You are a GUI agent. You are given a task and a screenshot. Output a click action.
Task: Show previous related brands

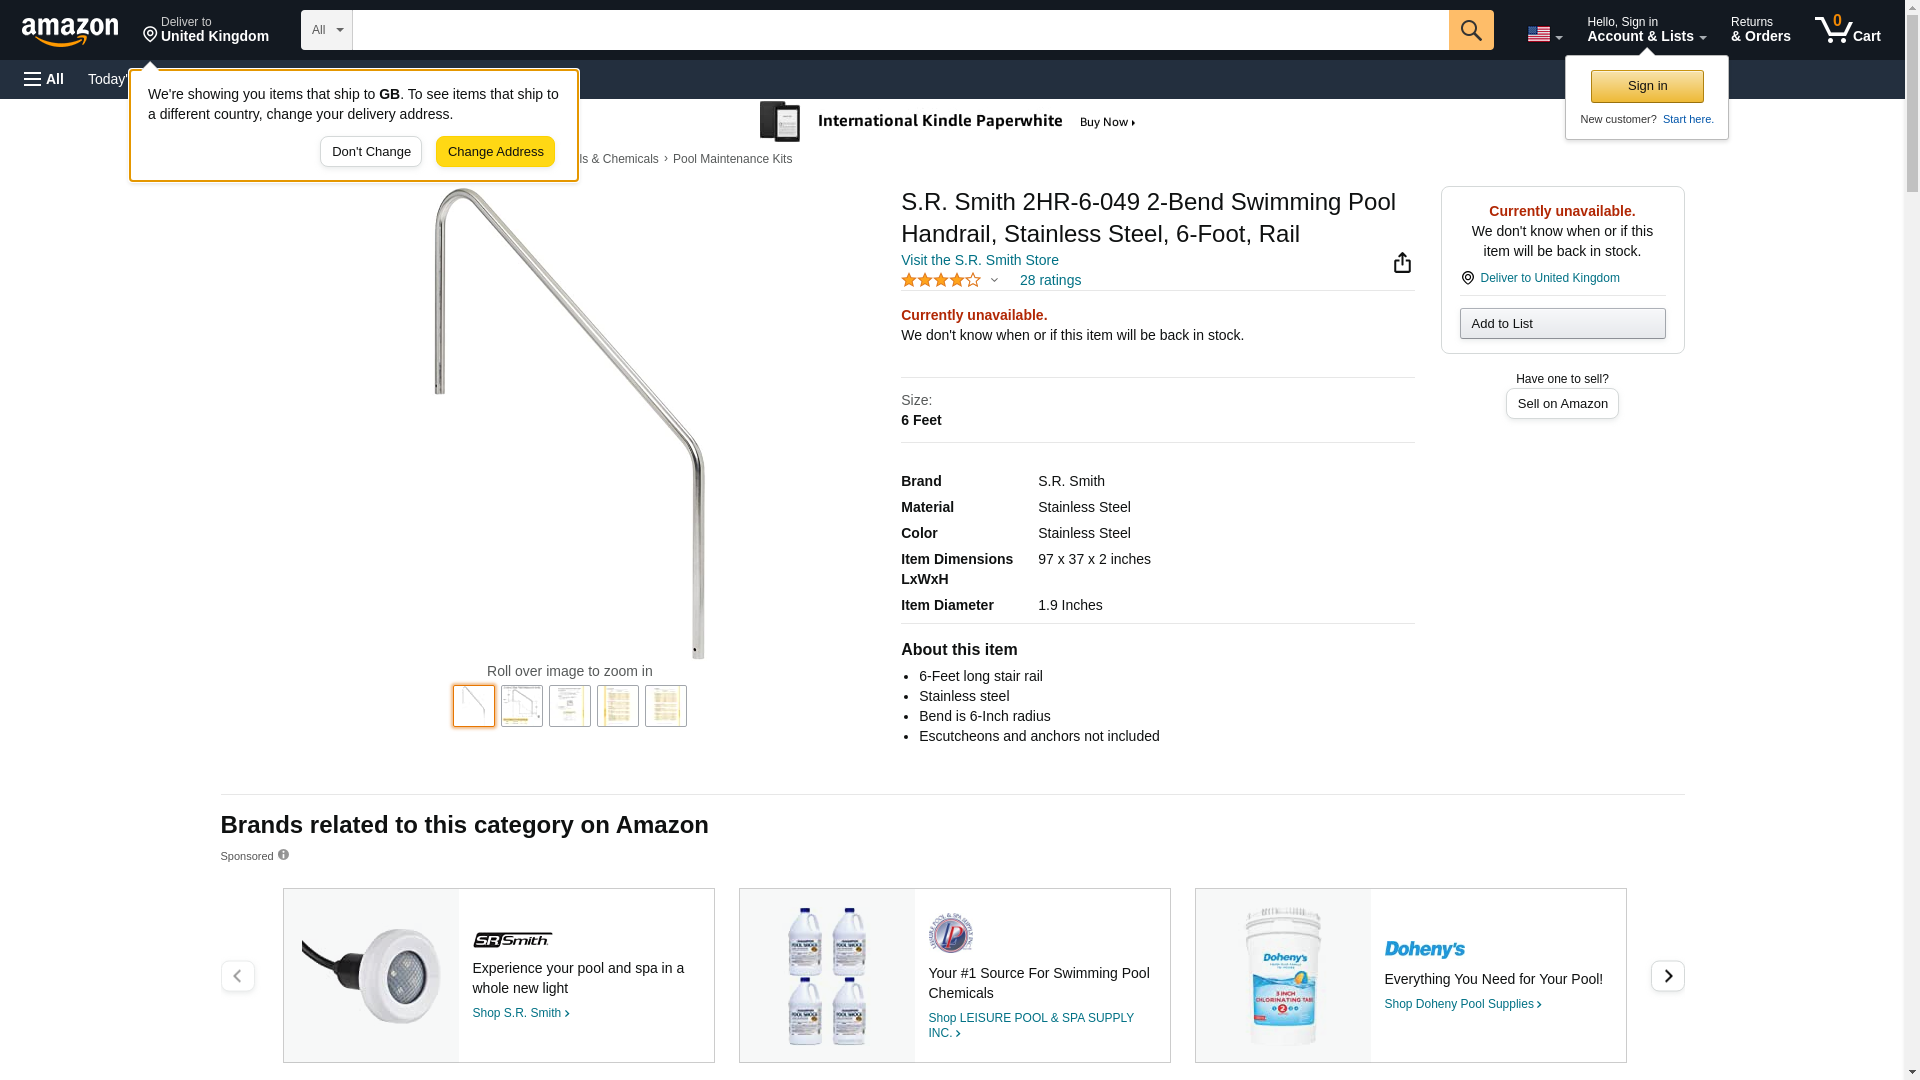(x=238, y=976)
